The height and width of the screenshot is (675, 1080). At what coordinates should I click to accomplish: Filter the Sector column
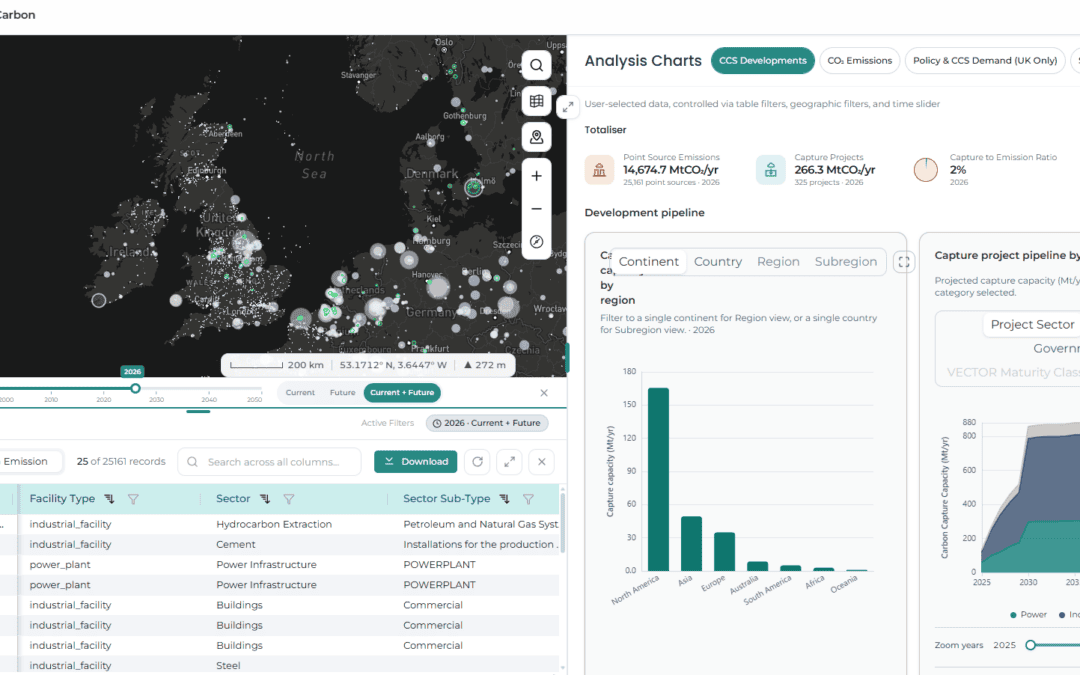(289, 499)
